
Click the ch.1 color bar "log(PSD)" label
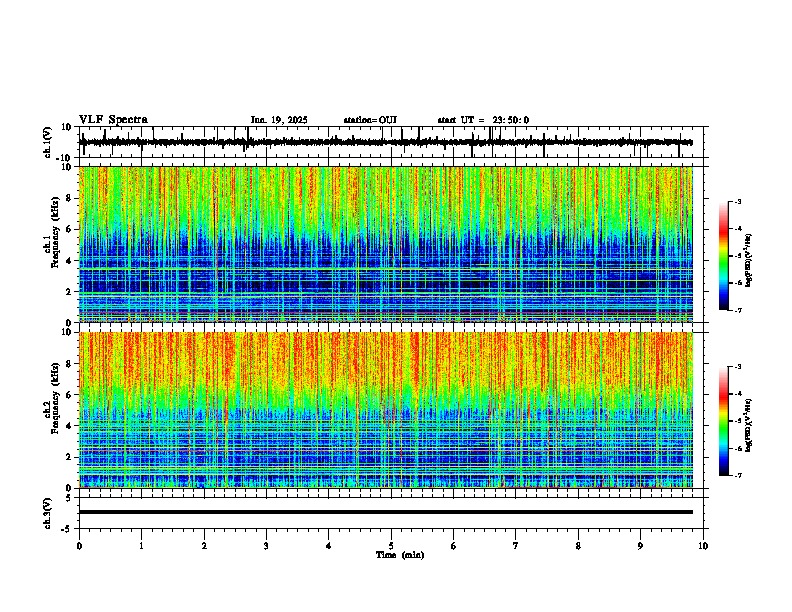749,260
